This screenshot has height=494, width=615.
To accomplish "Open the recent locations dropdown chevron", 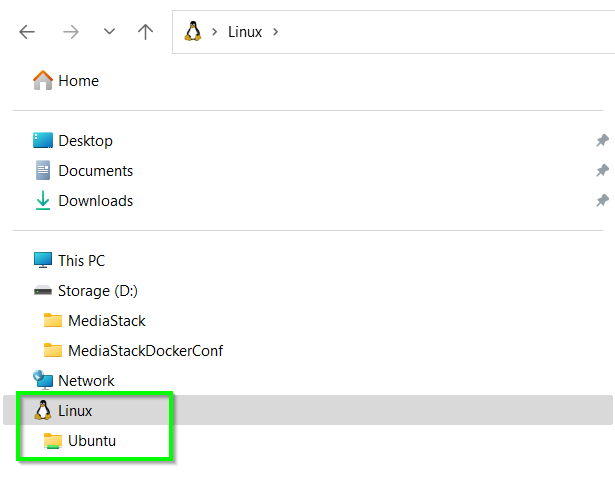I will (x=109, y=32).
